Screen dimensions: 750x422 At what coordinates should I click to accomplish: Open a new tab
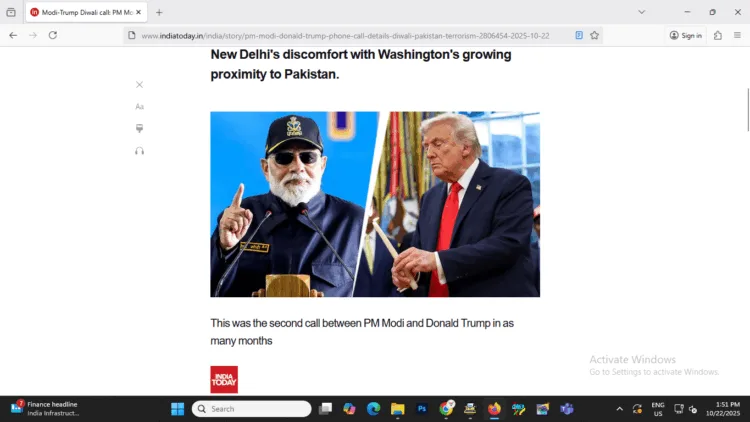click(159, 12)
